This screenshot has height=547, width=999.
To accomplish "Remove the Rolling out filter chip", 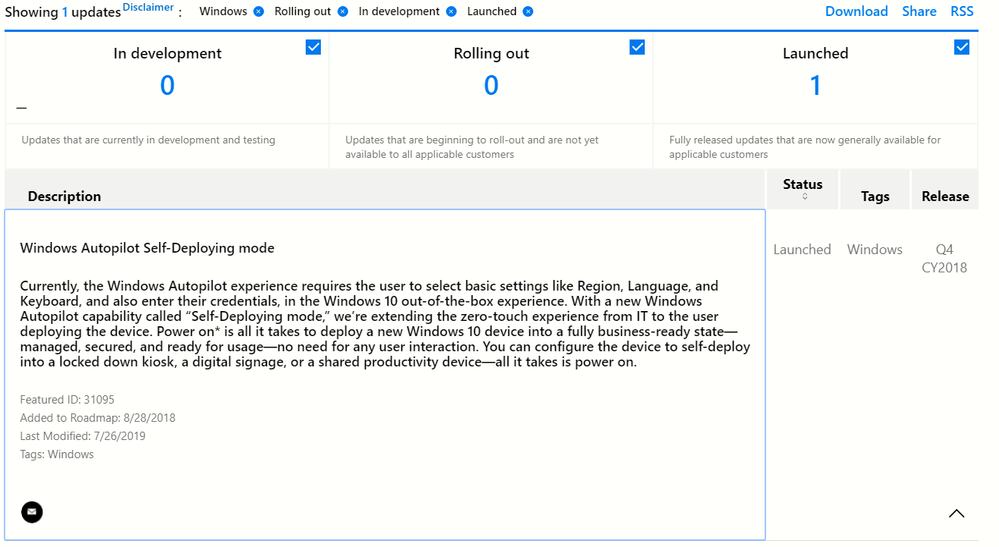I will coord(343,11).
